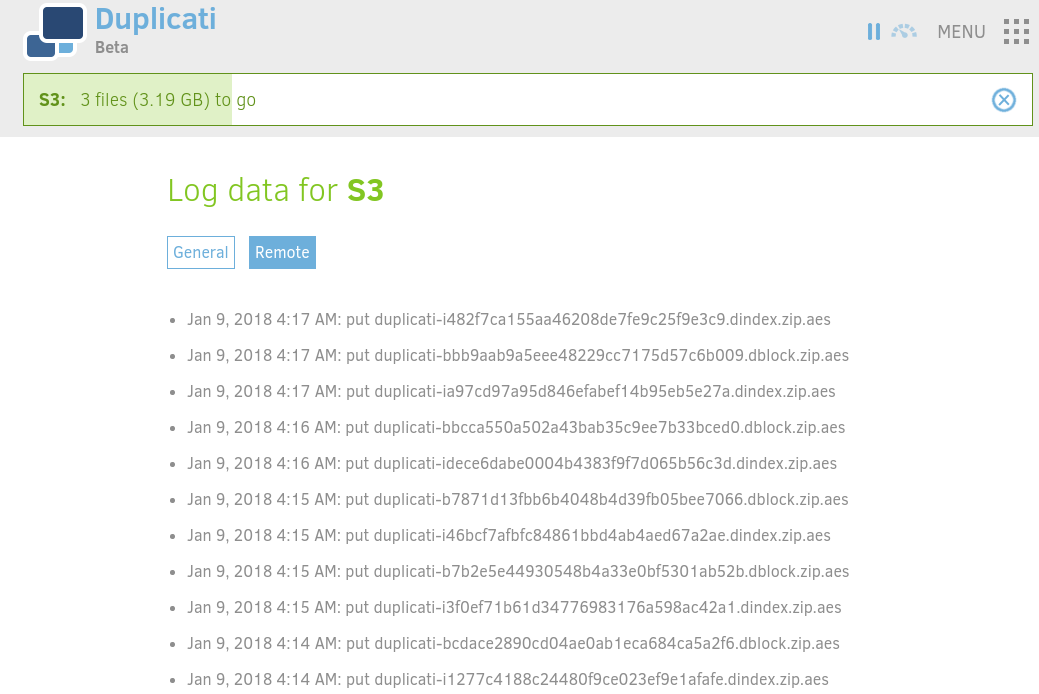
Task: Open MENU in the top bar
Action: (961, 32)
